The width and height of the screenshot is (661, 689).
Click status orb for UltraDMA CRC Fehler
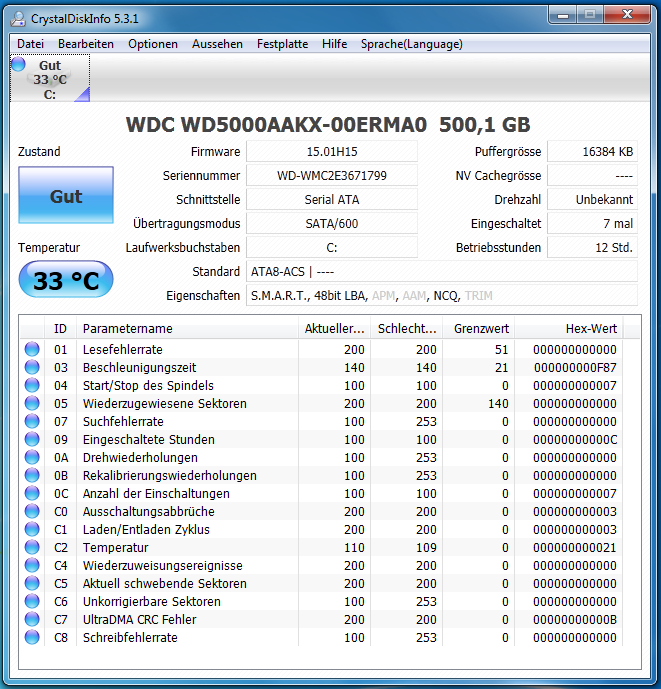[32, 620]
